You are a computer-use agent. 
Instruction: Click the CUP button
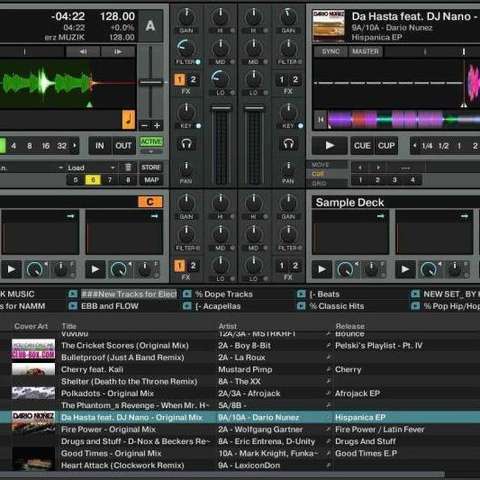coord(386,146)
